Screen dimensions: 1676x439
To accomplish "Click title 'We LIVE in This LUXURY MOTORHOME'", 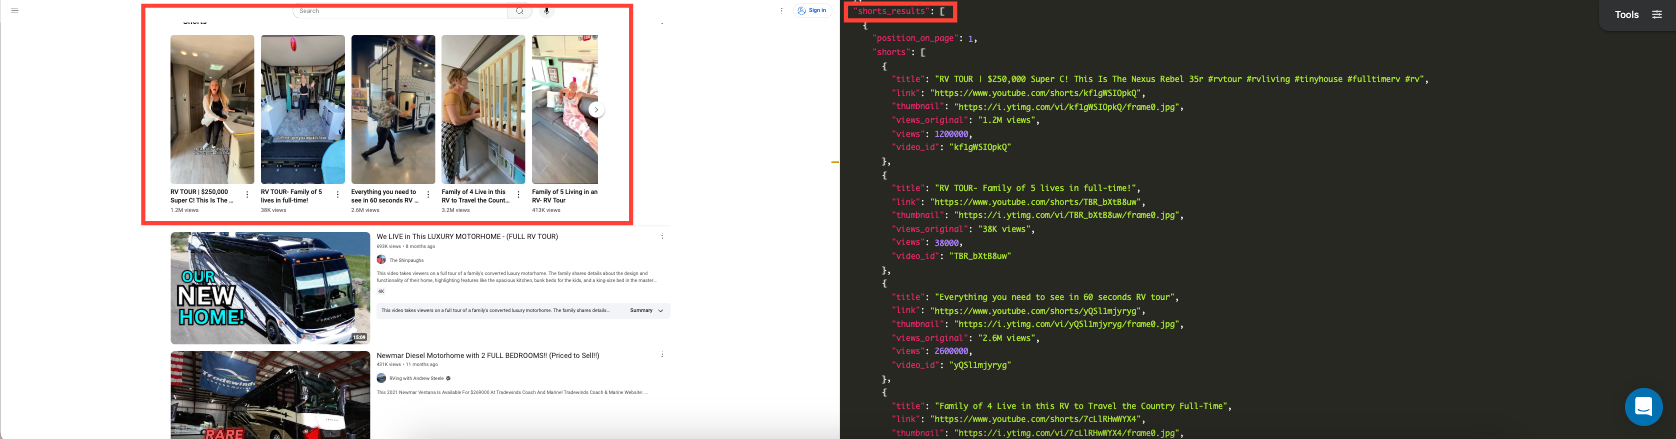I will (467, 237).
